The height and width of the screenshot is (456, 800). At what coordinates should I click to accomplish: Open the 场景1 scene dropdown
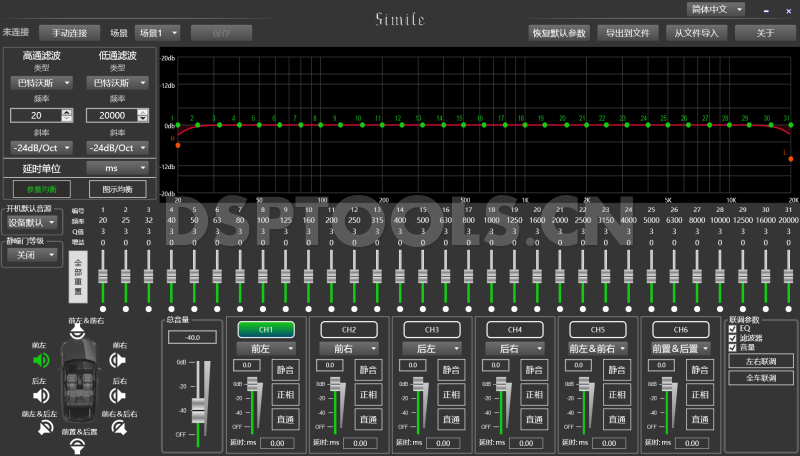click(158, 32)
